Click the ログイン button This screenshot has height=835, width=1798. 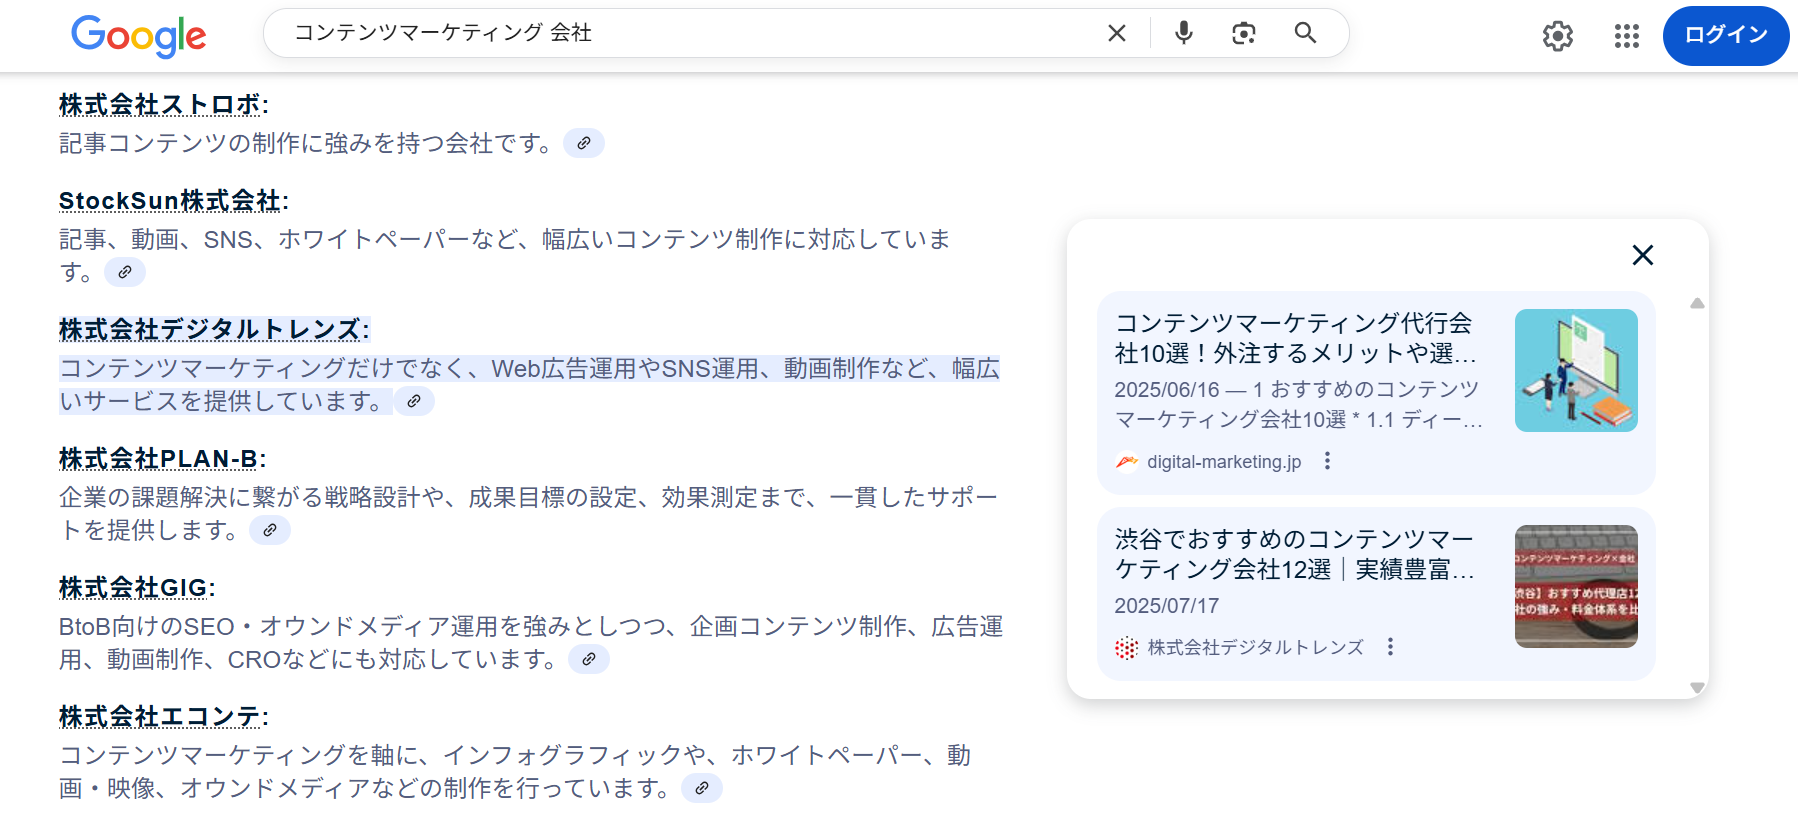click(x=1726, y=36)
